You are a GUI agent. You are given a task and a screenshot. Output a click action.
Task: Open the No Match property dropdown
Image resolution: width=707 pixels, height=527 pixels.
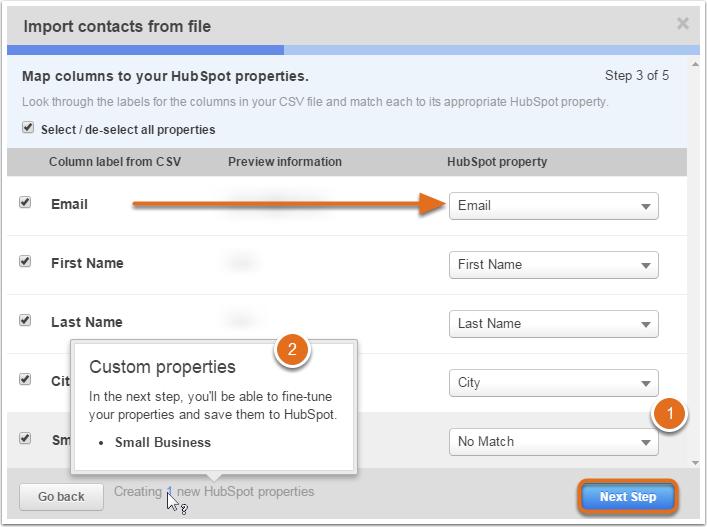(554, 442)
